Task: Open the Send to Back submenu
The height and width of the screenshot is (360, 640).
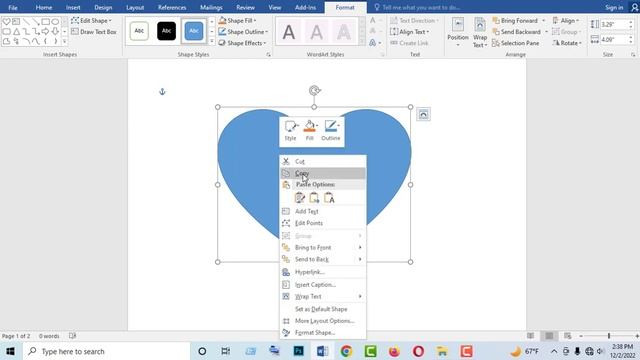Action: 322,259
